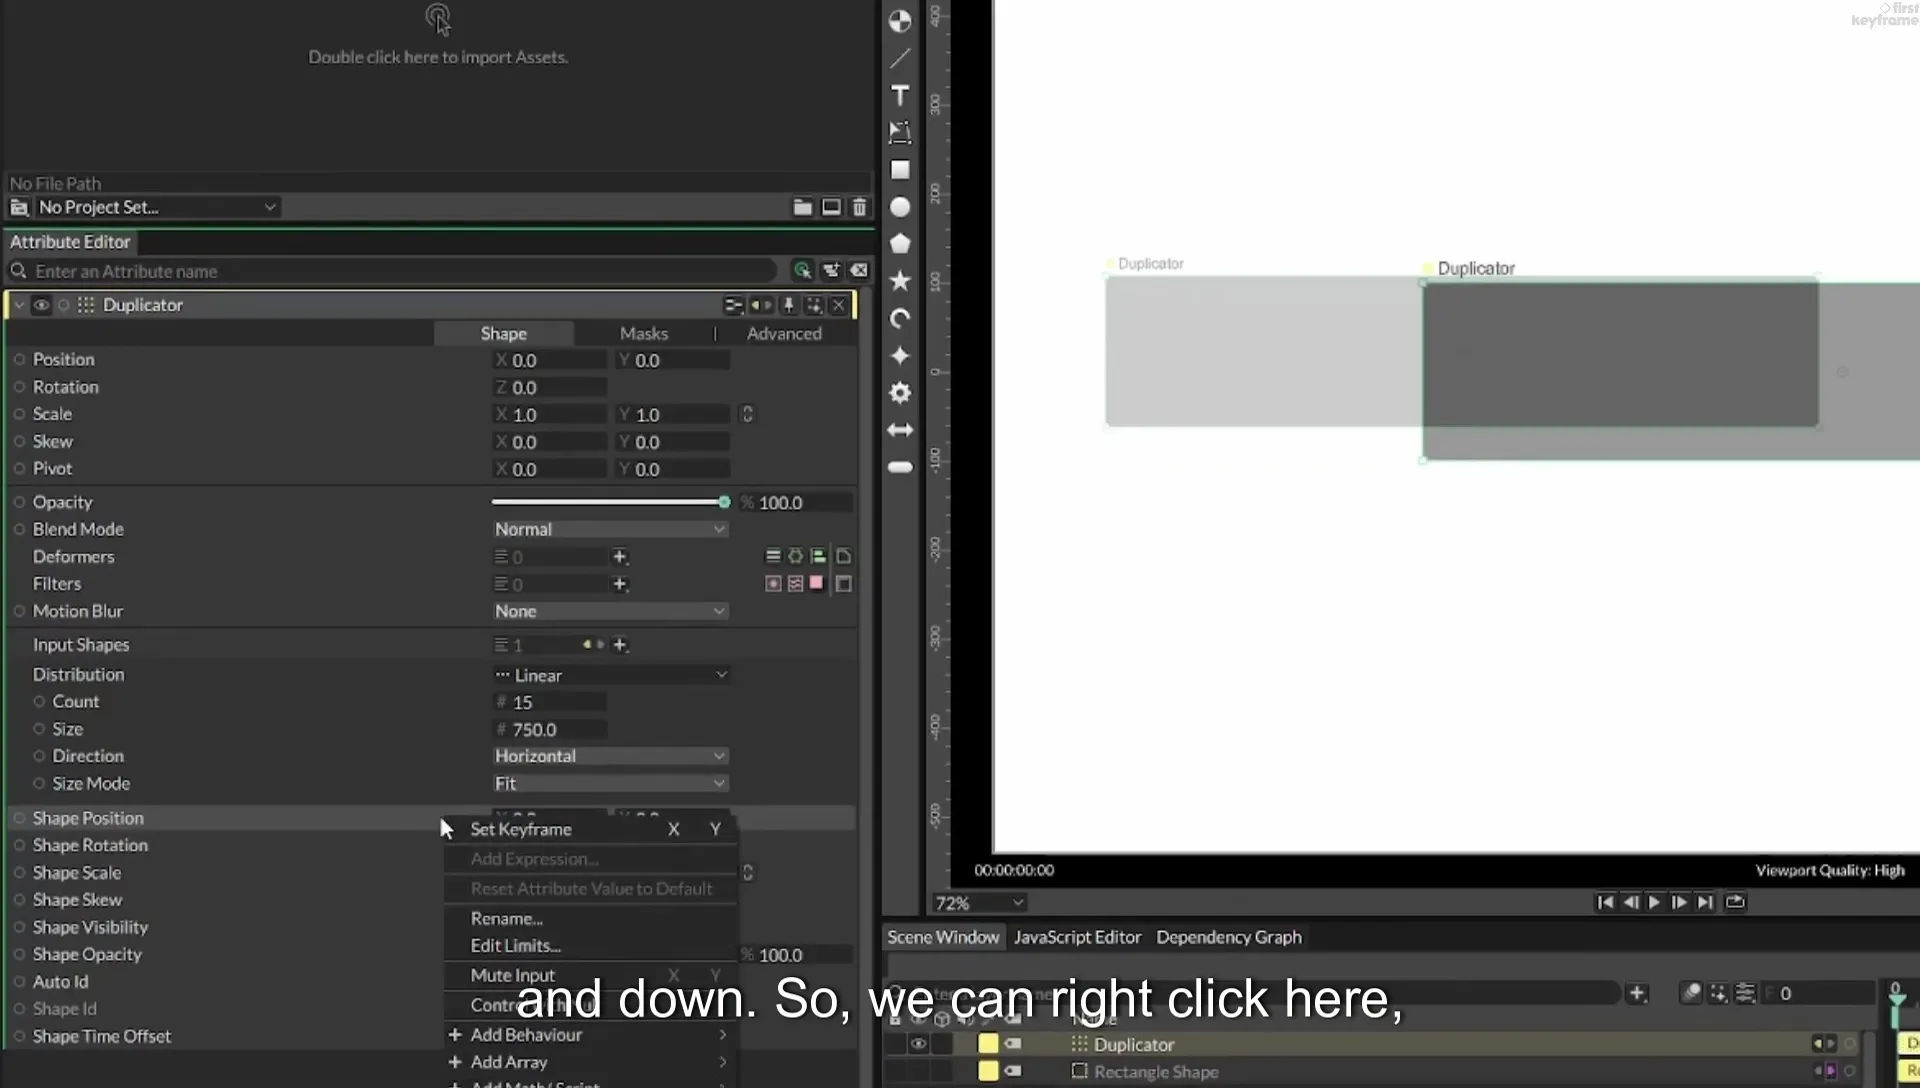
Task: Select the Star shape tool
Action: click(900, 281)
